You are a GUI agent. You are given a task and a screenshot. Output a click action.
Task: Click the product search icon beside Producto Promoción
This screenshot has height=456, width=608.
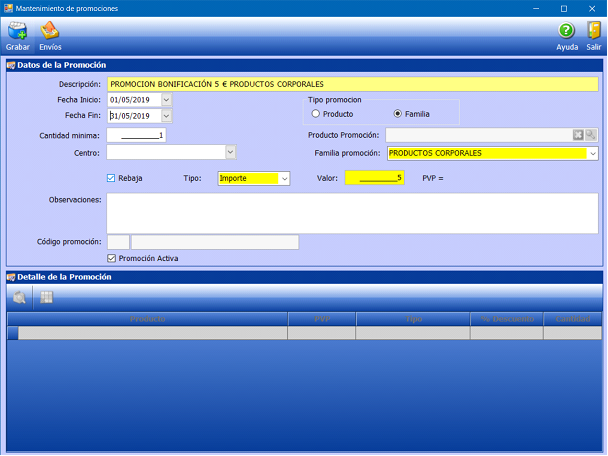(591, 135)
